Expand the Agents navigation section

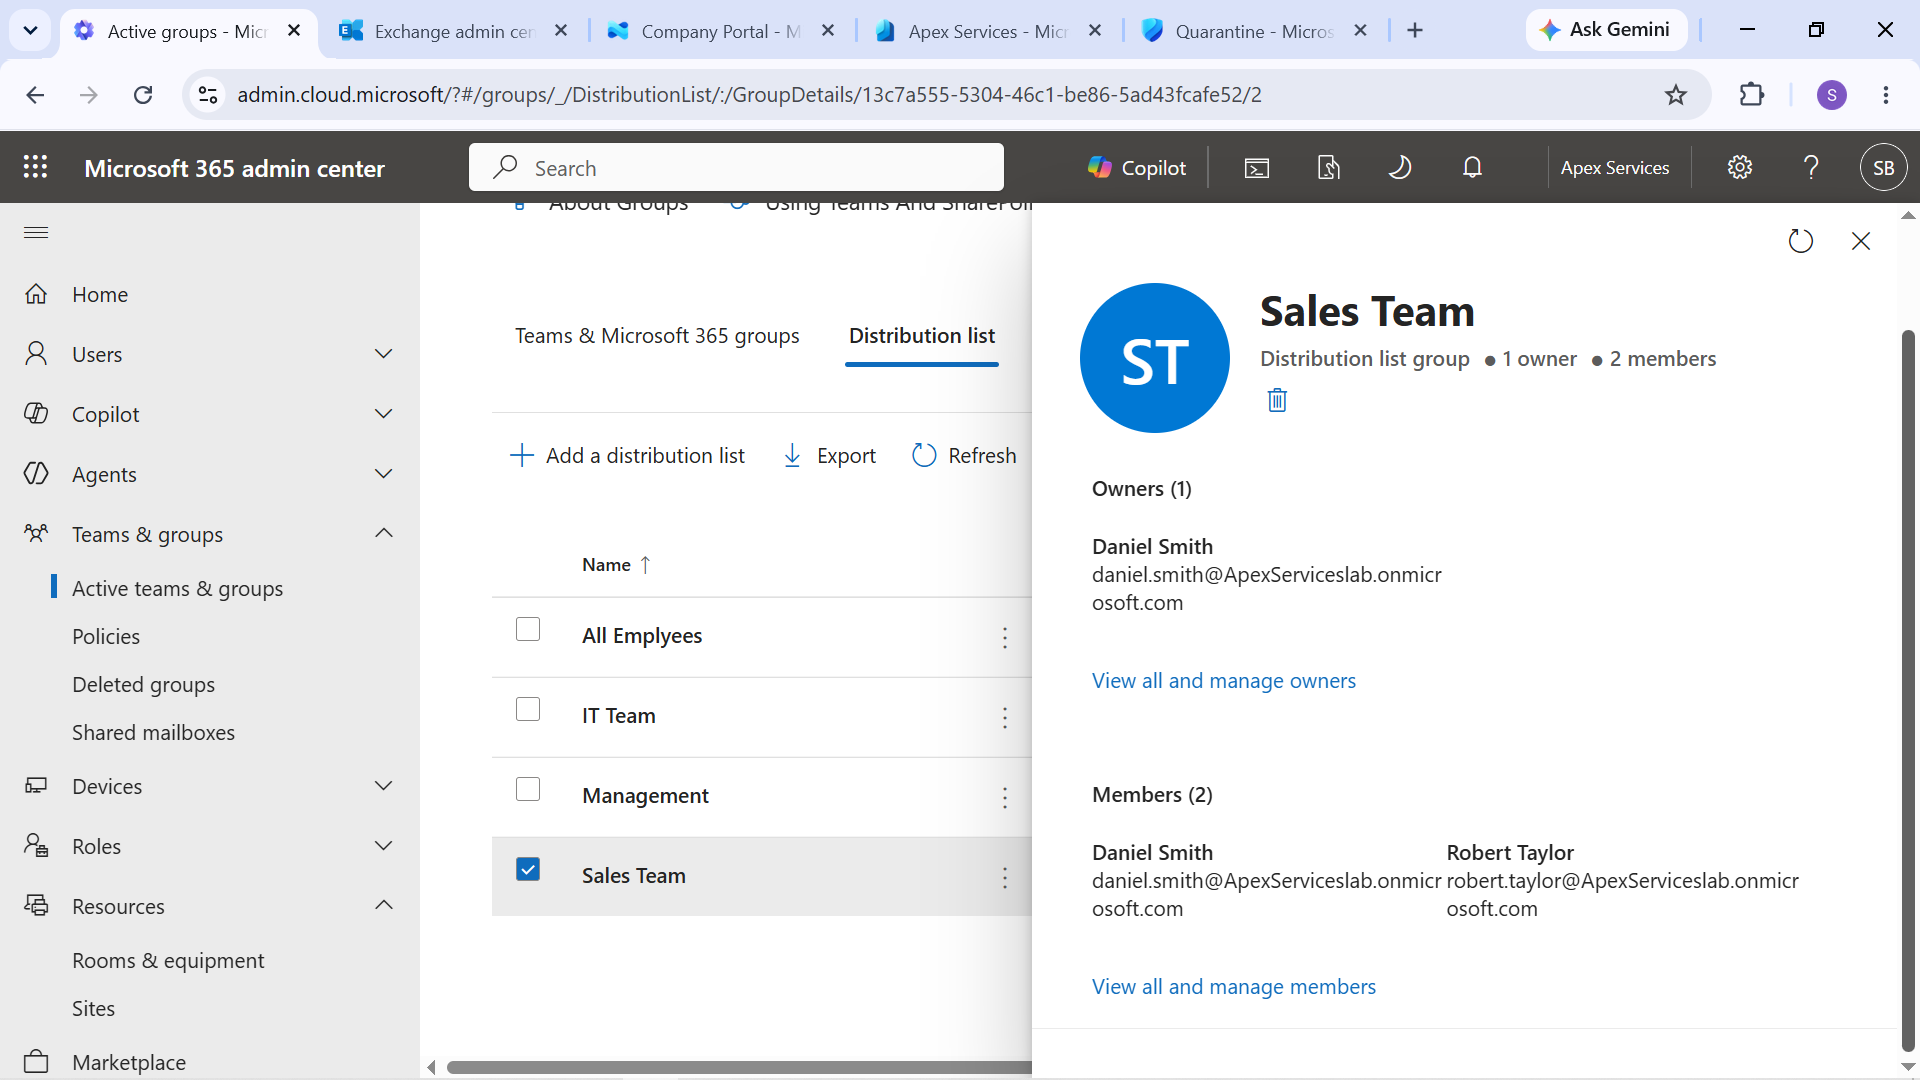(x=384, y=474)
